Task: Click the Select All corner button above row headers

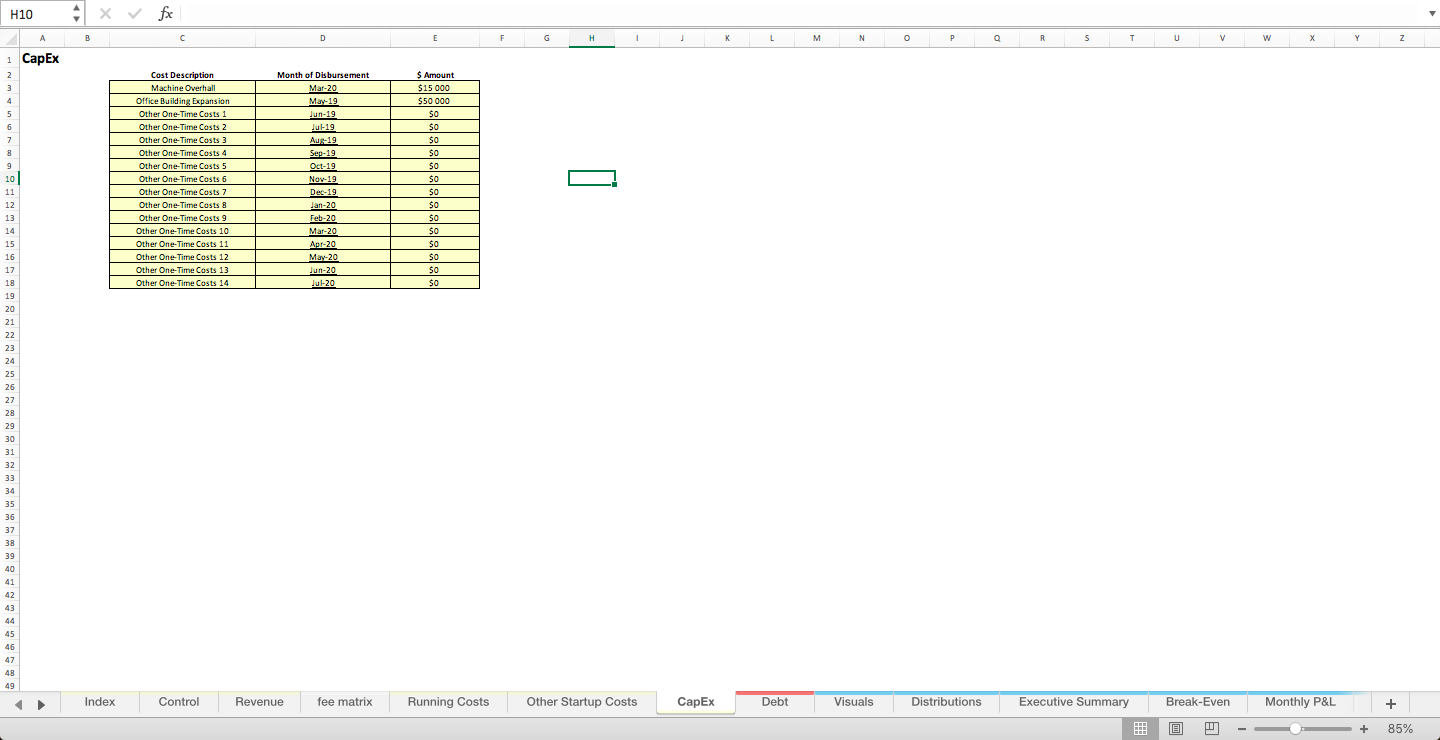Action: pyautogui.click(x=9, y=38)
